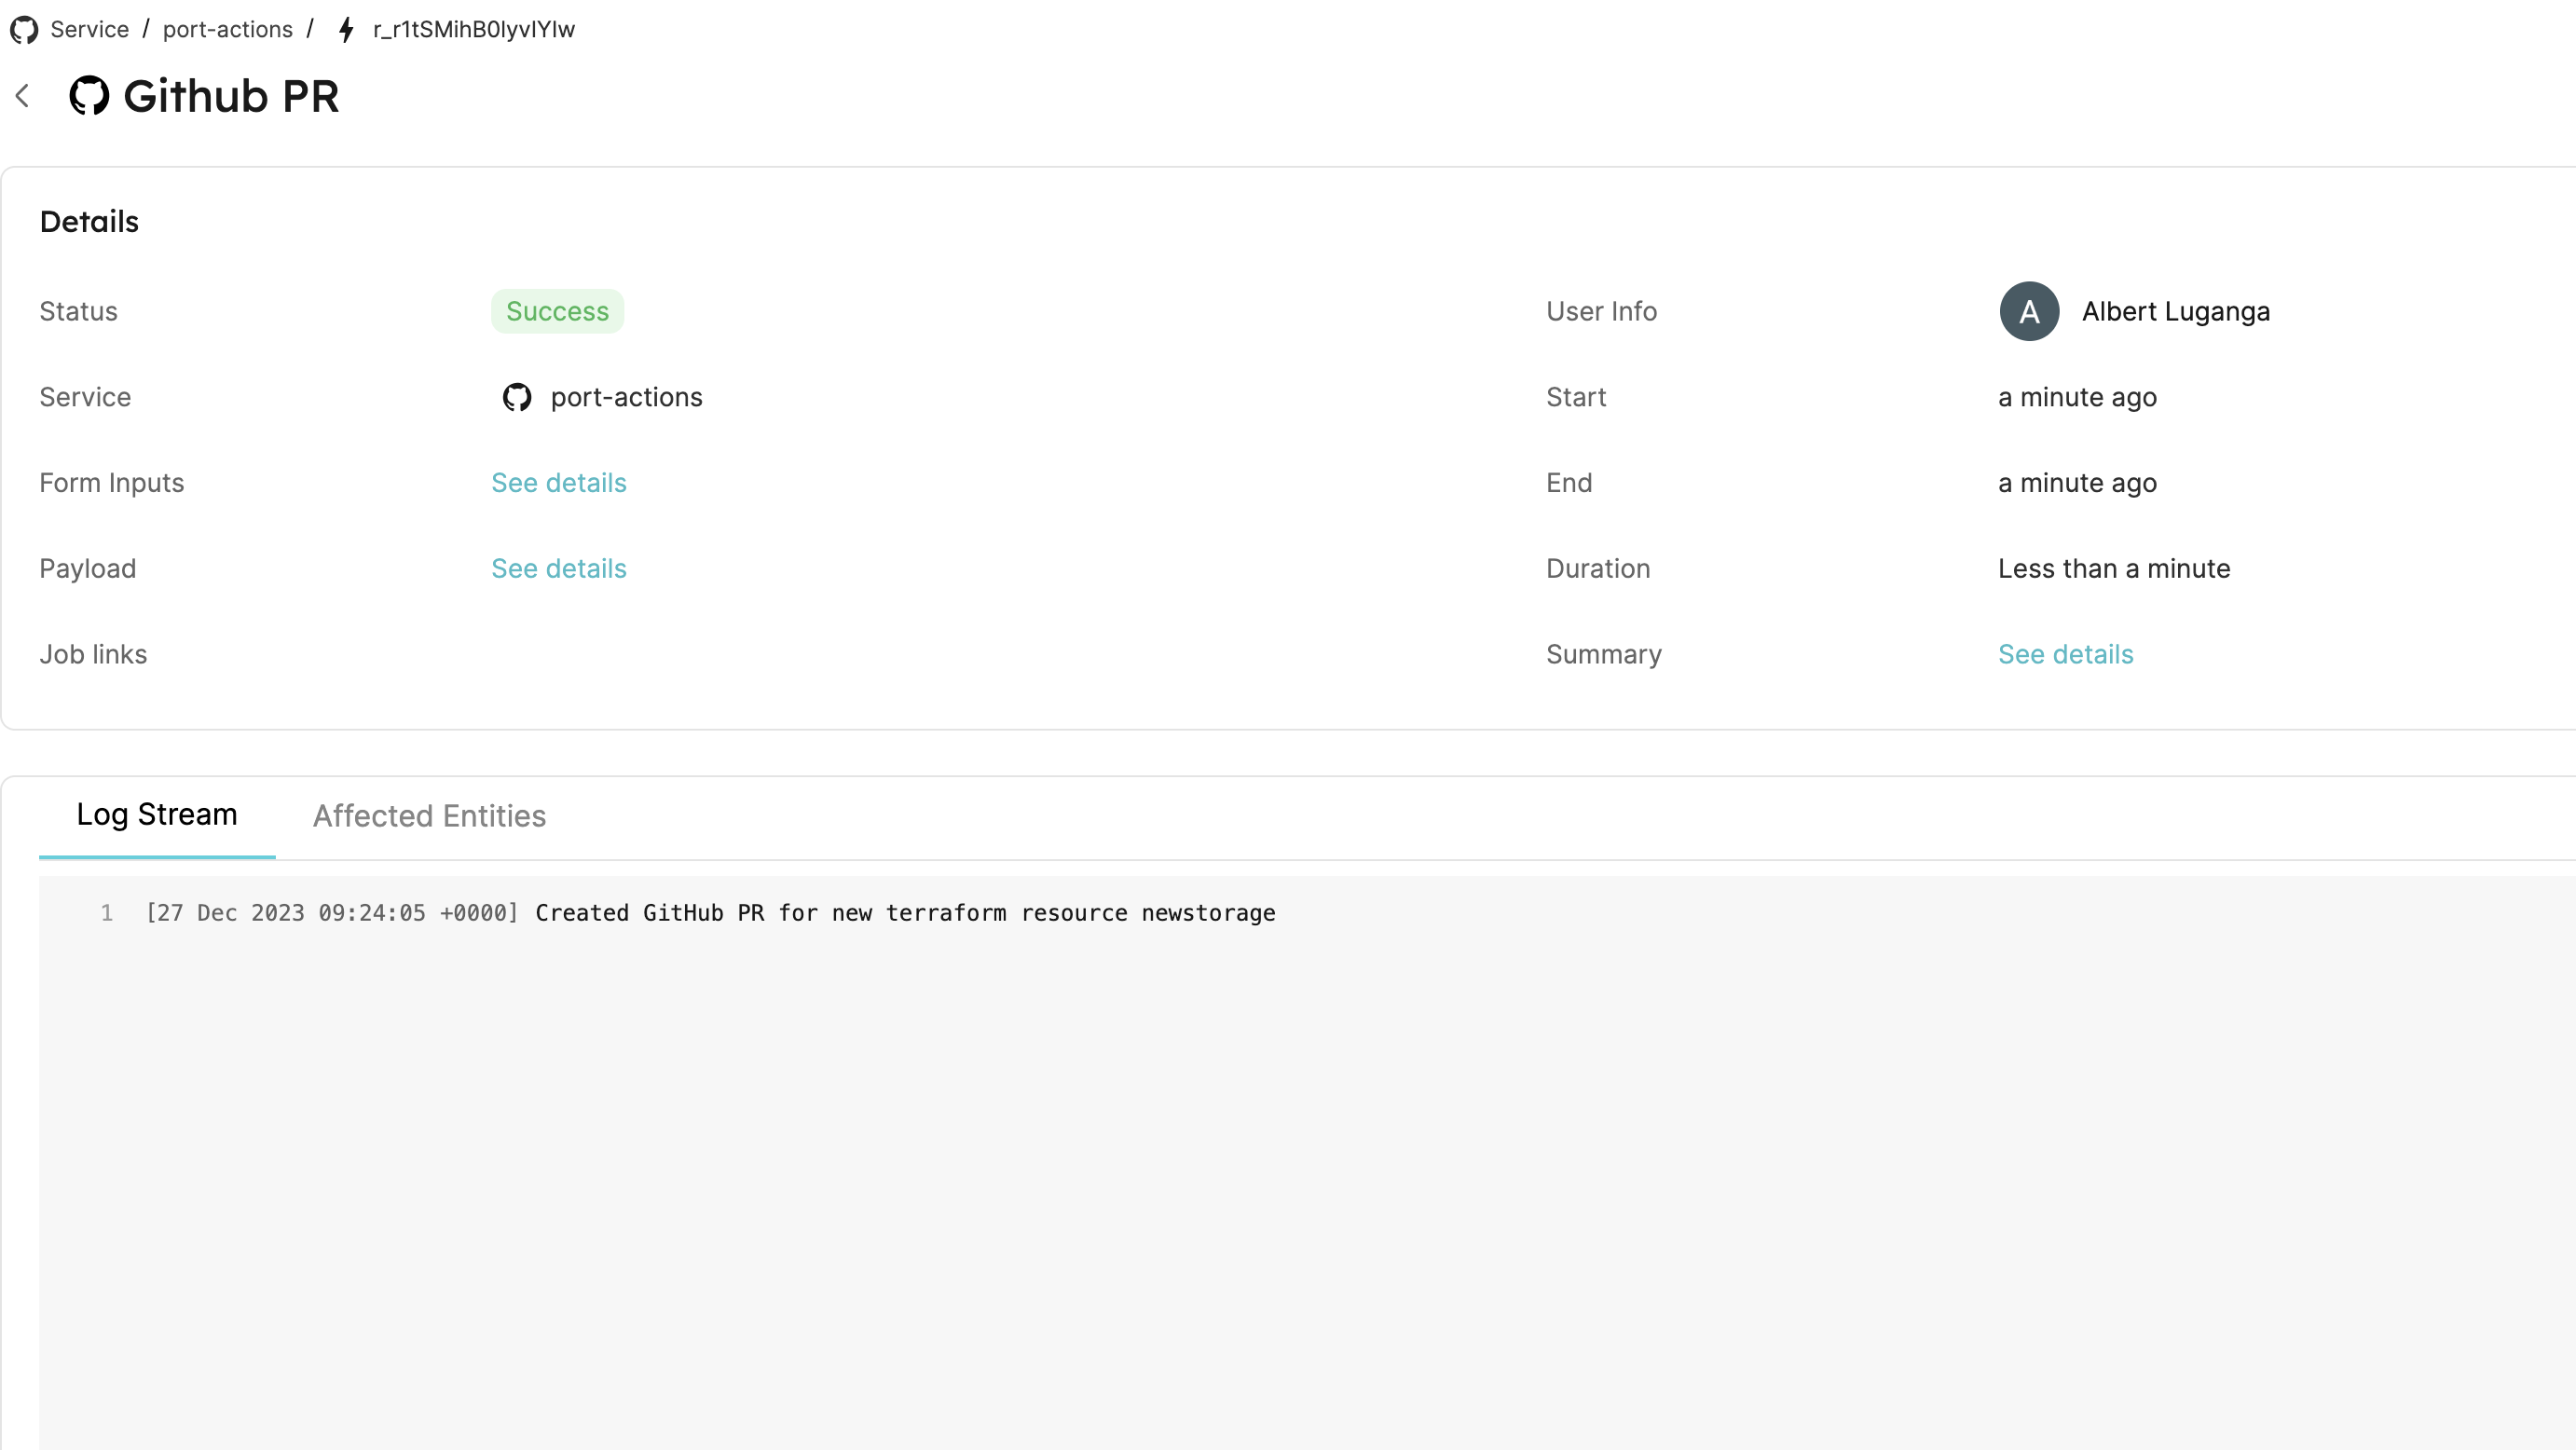Click the Form Inputs field label

point(111,483)
